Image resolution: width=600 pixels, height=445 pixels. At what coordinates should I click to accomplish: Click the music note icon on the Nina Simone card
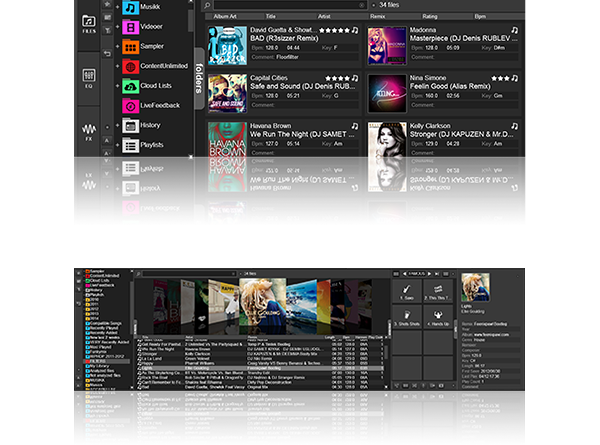click(x=515, y=78)
